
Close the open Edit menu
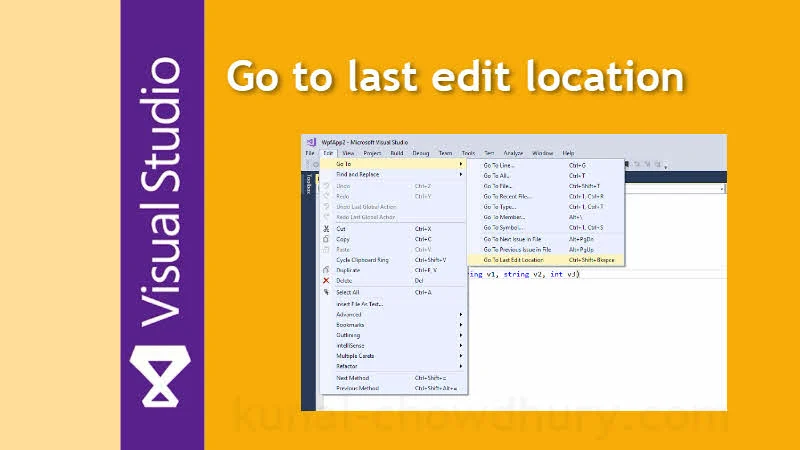click(328, 153)
